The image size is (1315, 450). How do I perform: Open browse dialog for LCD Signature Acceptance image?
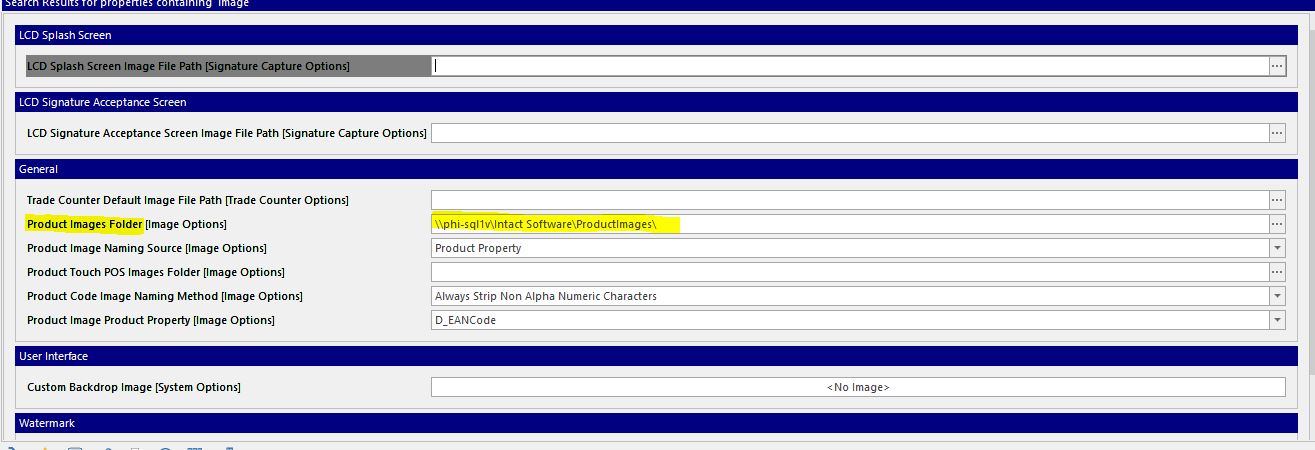point(1277,133)
